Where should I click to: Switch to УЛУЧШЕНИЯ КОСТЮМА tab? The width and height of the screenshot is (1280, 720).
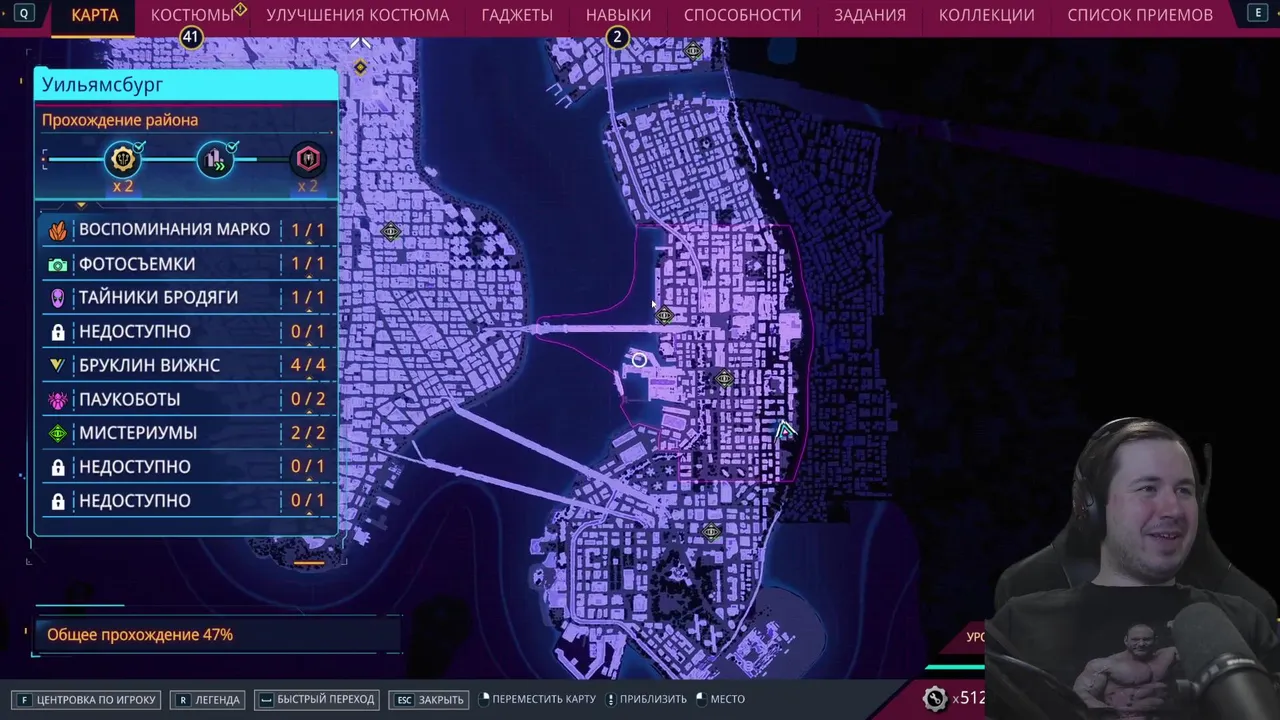coord(358,15)
